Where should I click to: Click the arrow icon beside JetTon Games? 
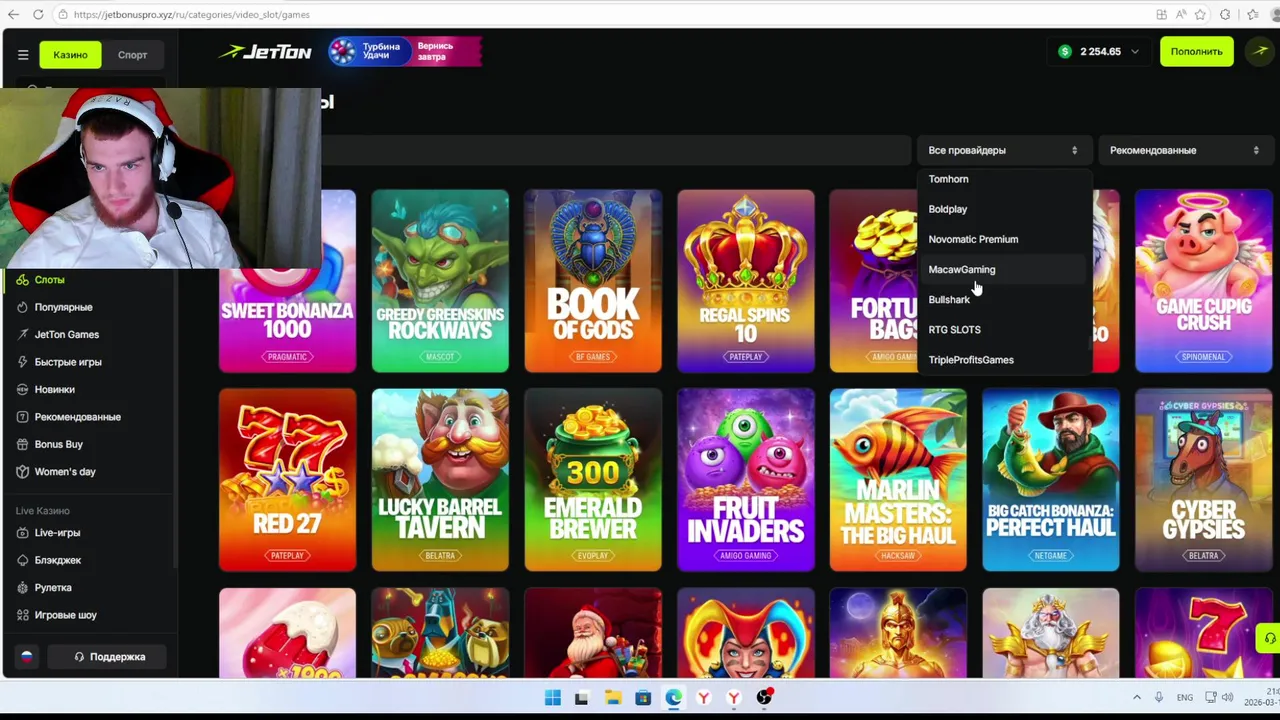pos(23,334)
